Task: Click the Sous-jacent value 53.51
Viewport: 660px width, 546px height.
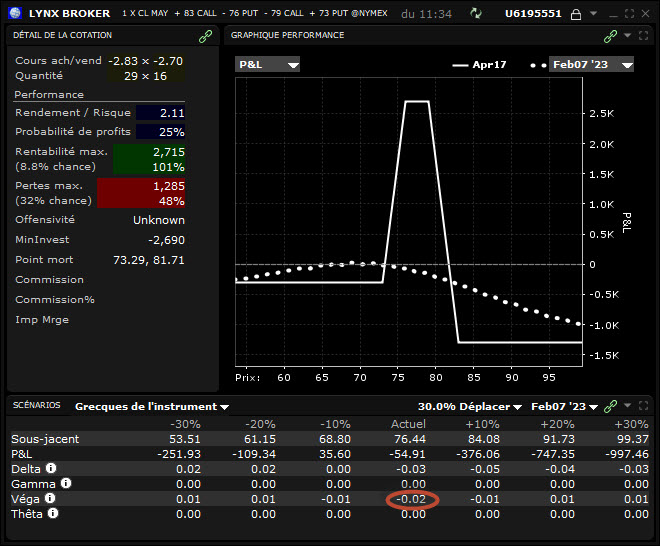Action: click(x=185, y=439)
